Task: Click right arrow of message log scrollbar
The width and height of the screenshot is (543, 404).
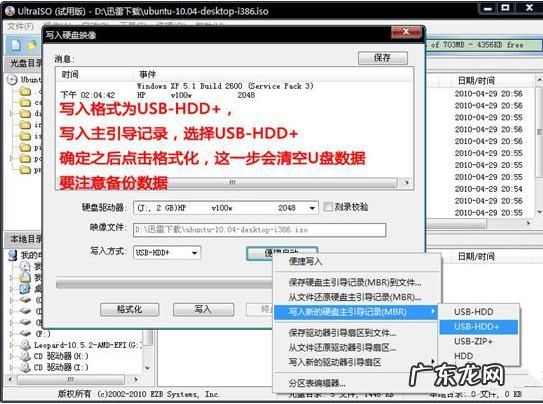Action: 407,182
